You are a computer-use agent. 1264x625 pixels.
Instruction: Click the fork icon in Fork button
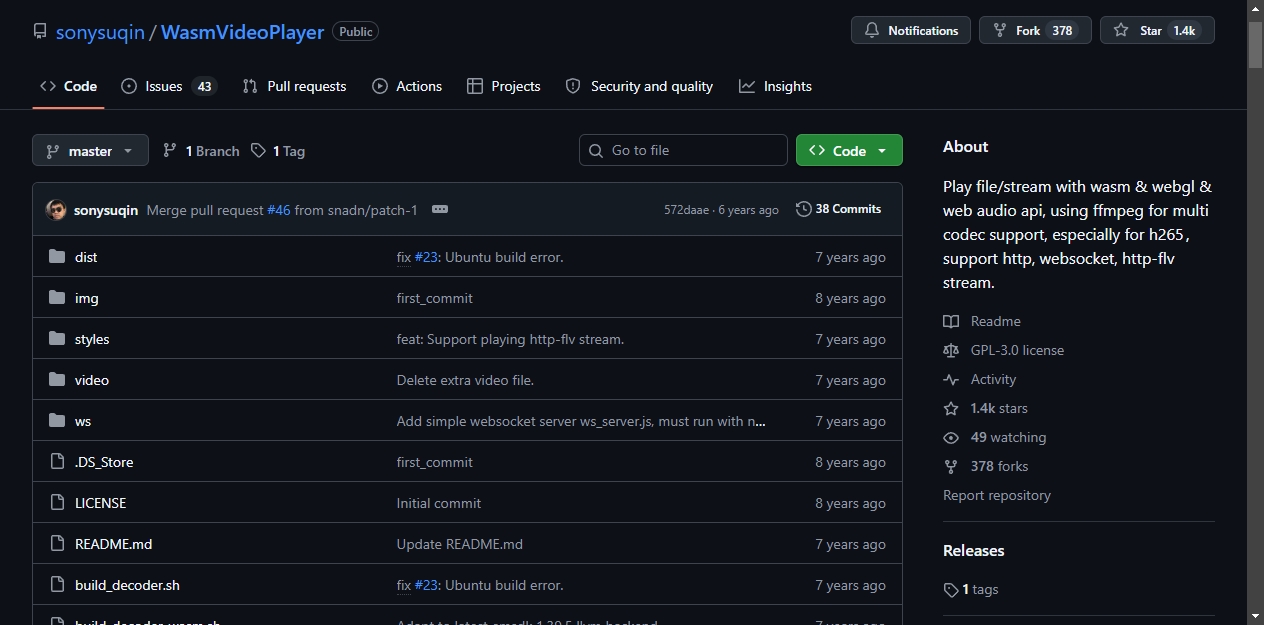[x=1000, y=31]
